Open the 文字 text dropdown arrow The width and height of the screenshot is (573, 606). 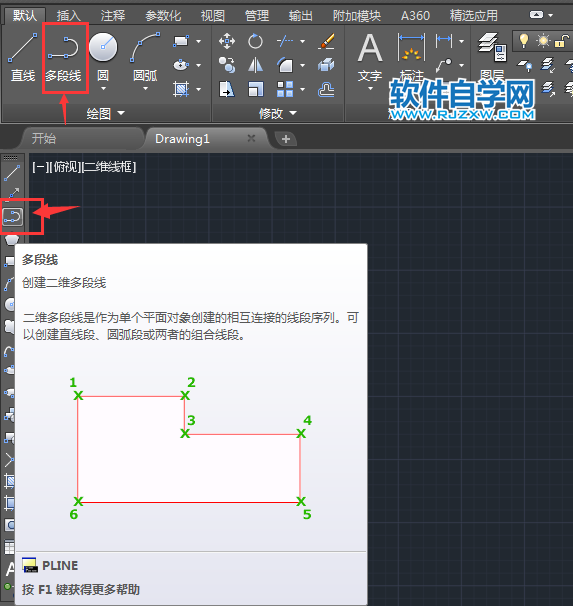point(370,89)
